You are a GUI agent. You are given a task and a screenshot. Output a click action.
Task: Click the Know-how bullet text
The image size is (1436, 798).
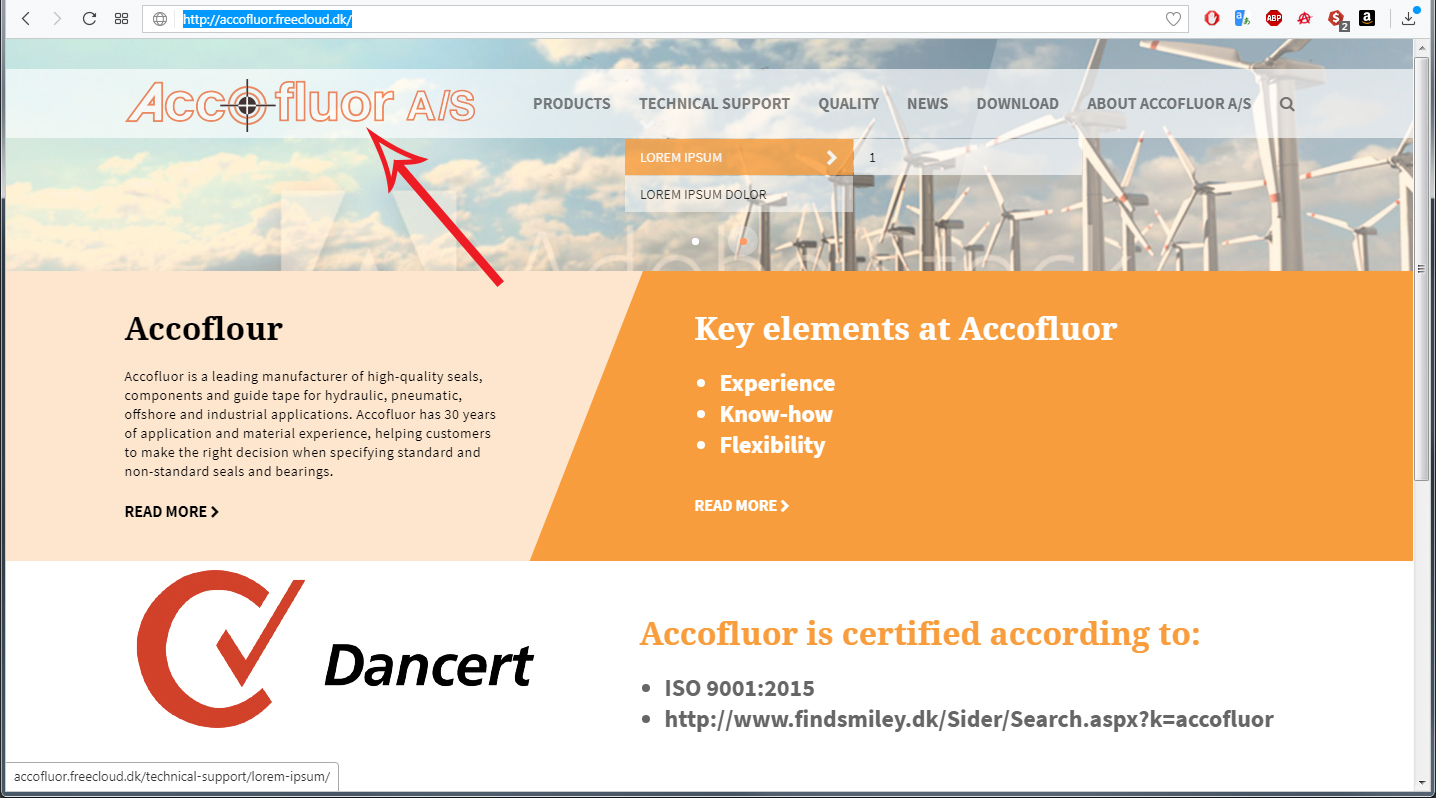[776, 414]
